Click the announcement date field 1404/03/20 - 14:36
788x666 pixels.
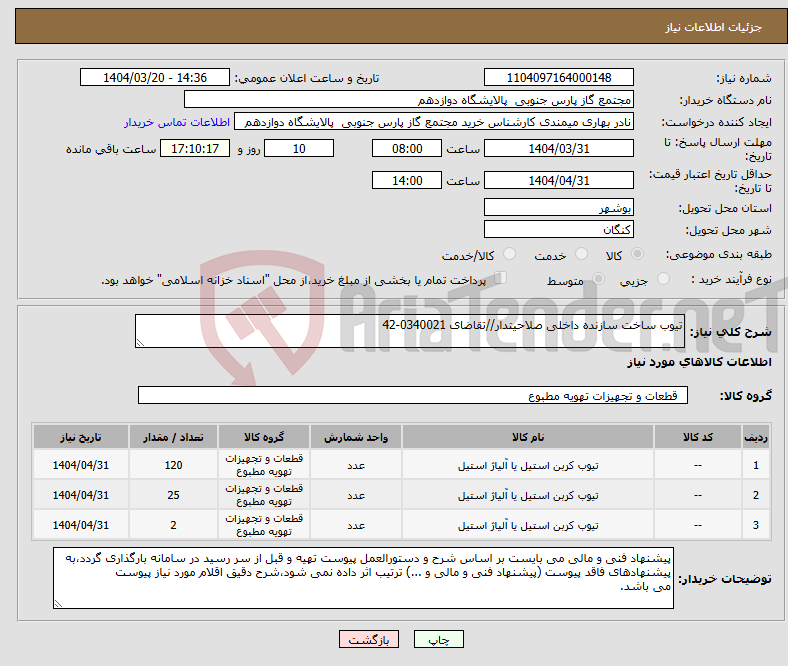coord(155,78)
